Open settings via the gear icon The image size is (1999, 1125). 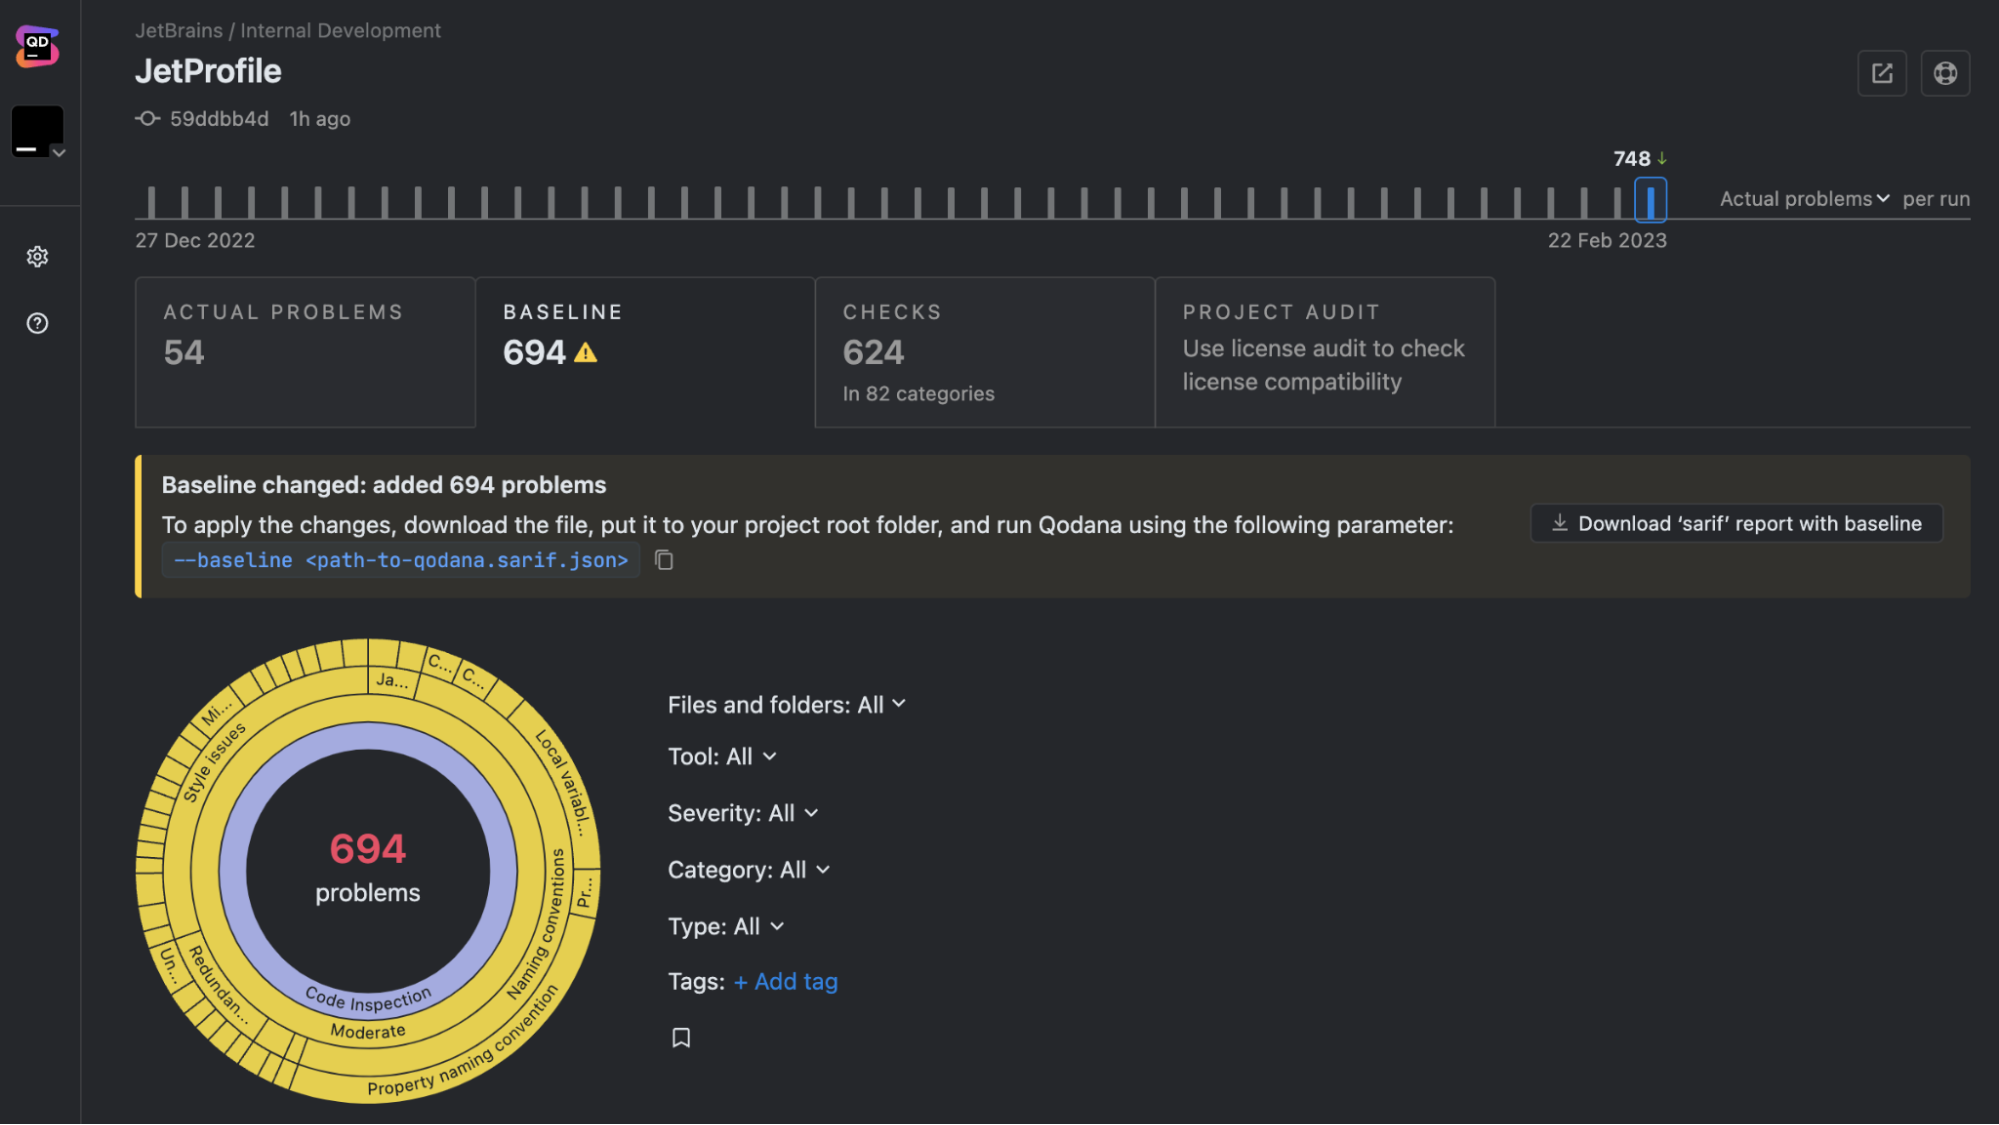click(37, 257)
